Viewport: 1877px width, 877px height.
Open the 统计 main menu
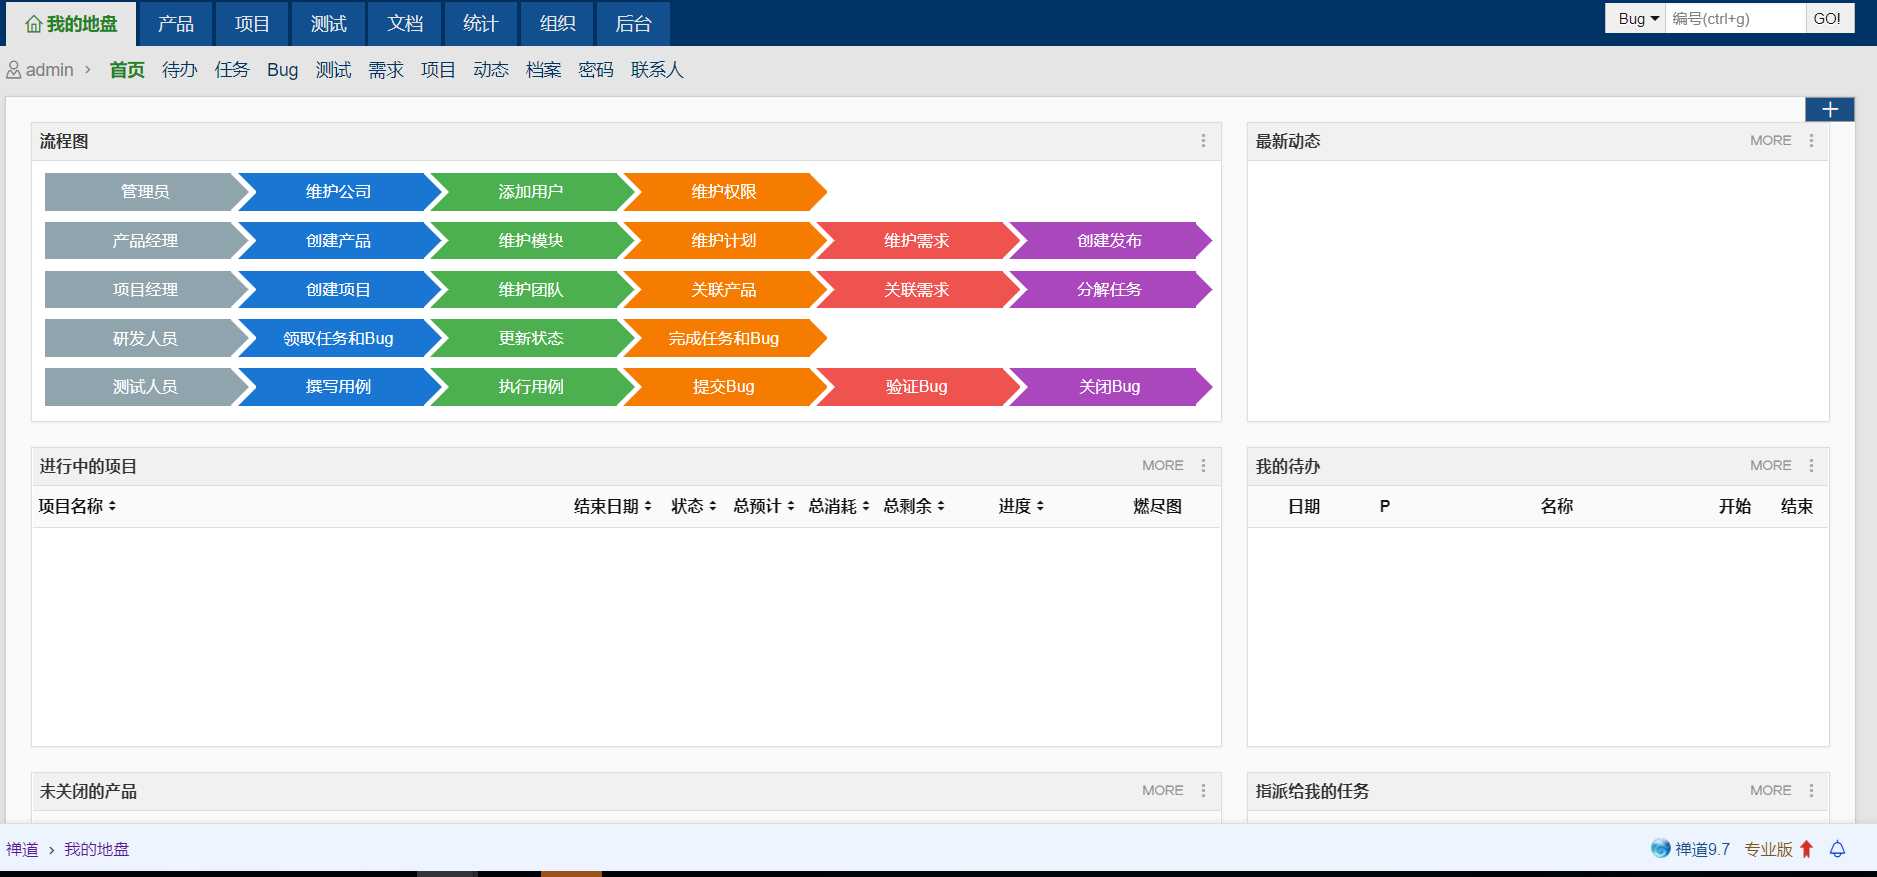click(481, 23)
